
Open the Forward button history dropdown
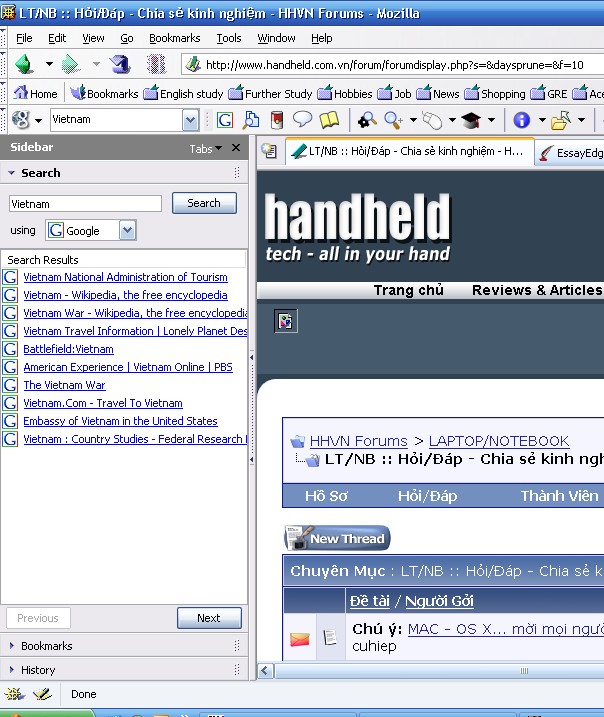96,64
